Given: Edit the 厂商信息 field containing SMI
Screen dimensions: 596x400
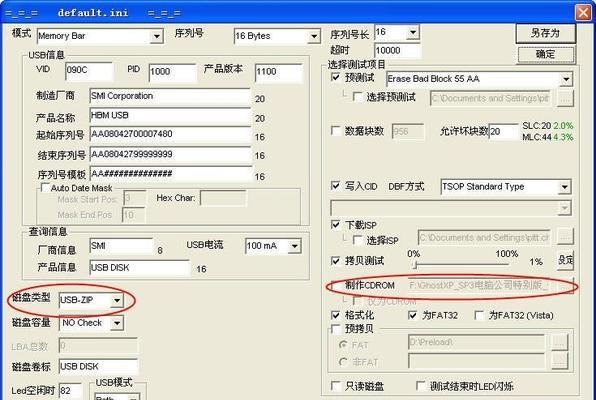Looking at the screenshot, I should click(121, 246).
